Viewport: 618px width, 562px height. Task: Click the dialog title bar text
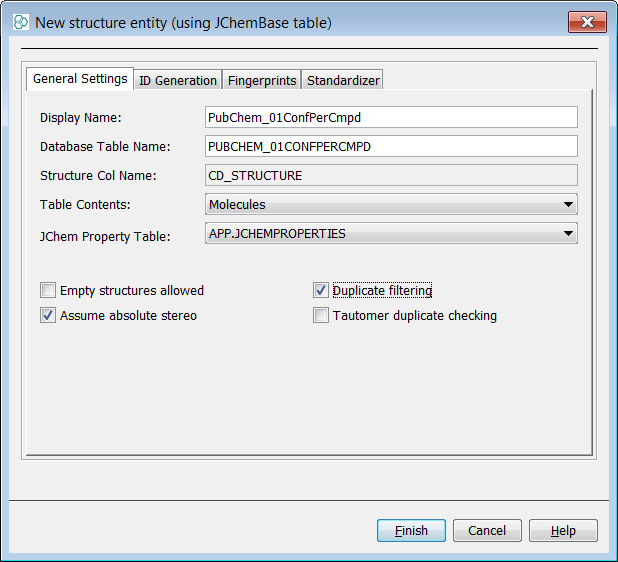pos(183,22)
